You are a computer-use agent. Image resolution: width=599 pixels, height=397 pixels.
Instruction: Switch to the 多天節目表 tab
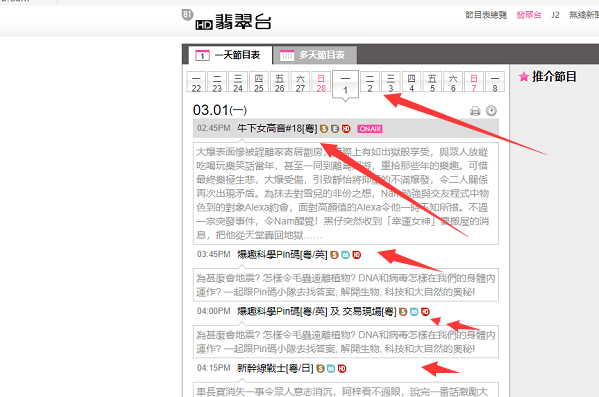pos(315,55)
